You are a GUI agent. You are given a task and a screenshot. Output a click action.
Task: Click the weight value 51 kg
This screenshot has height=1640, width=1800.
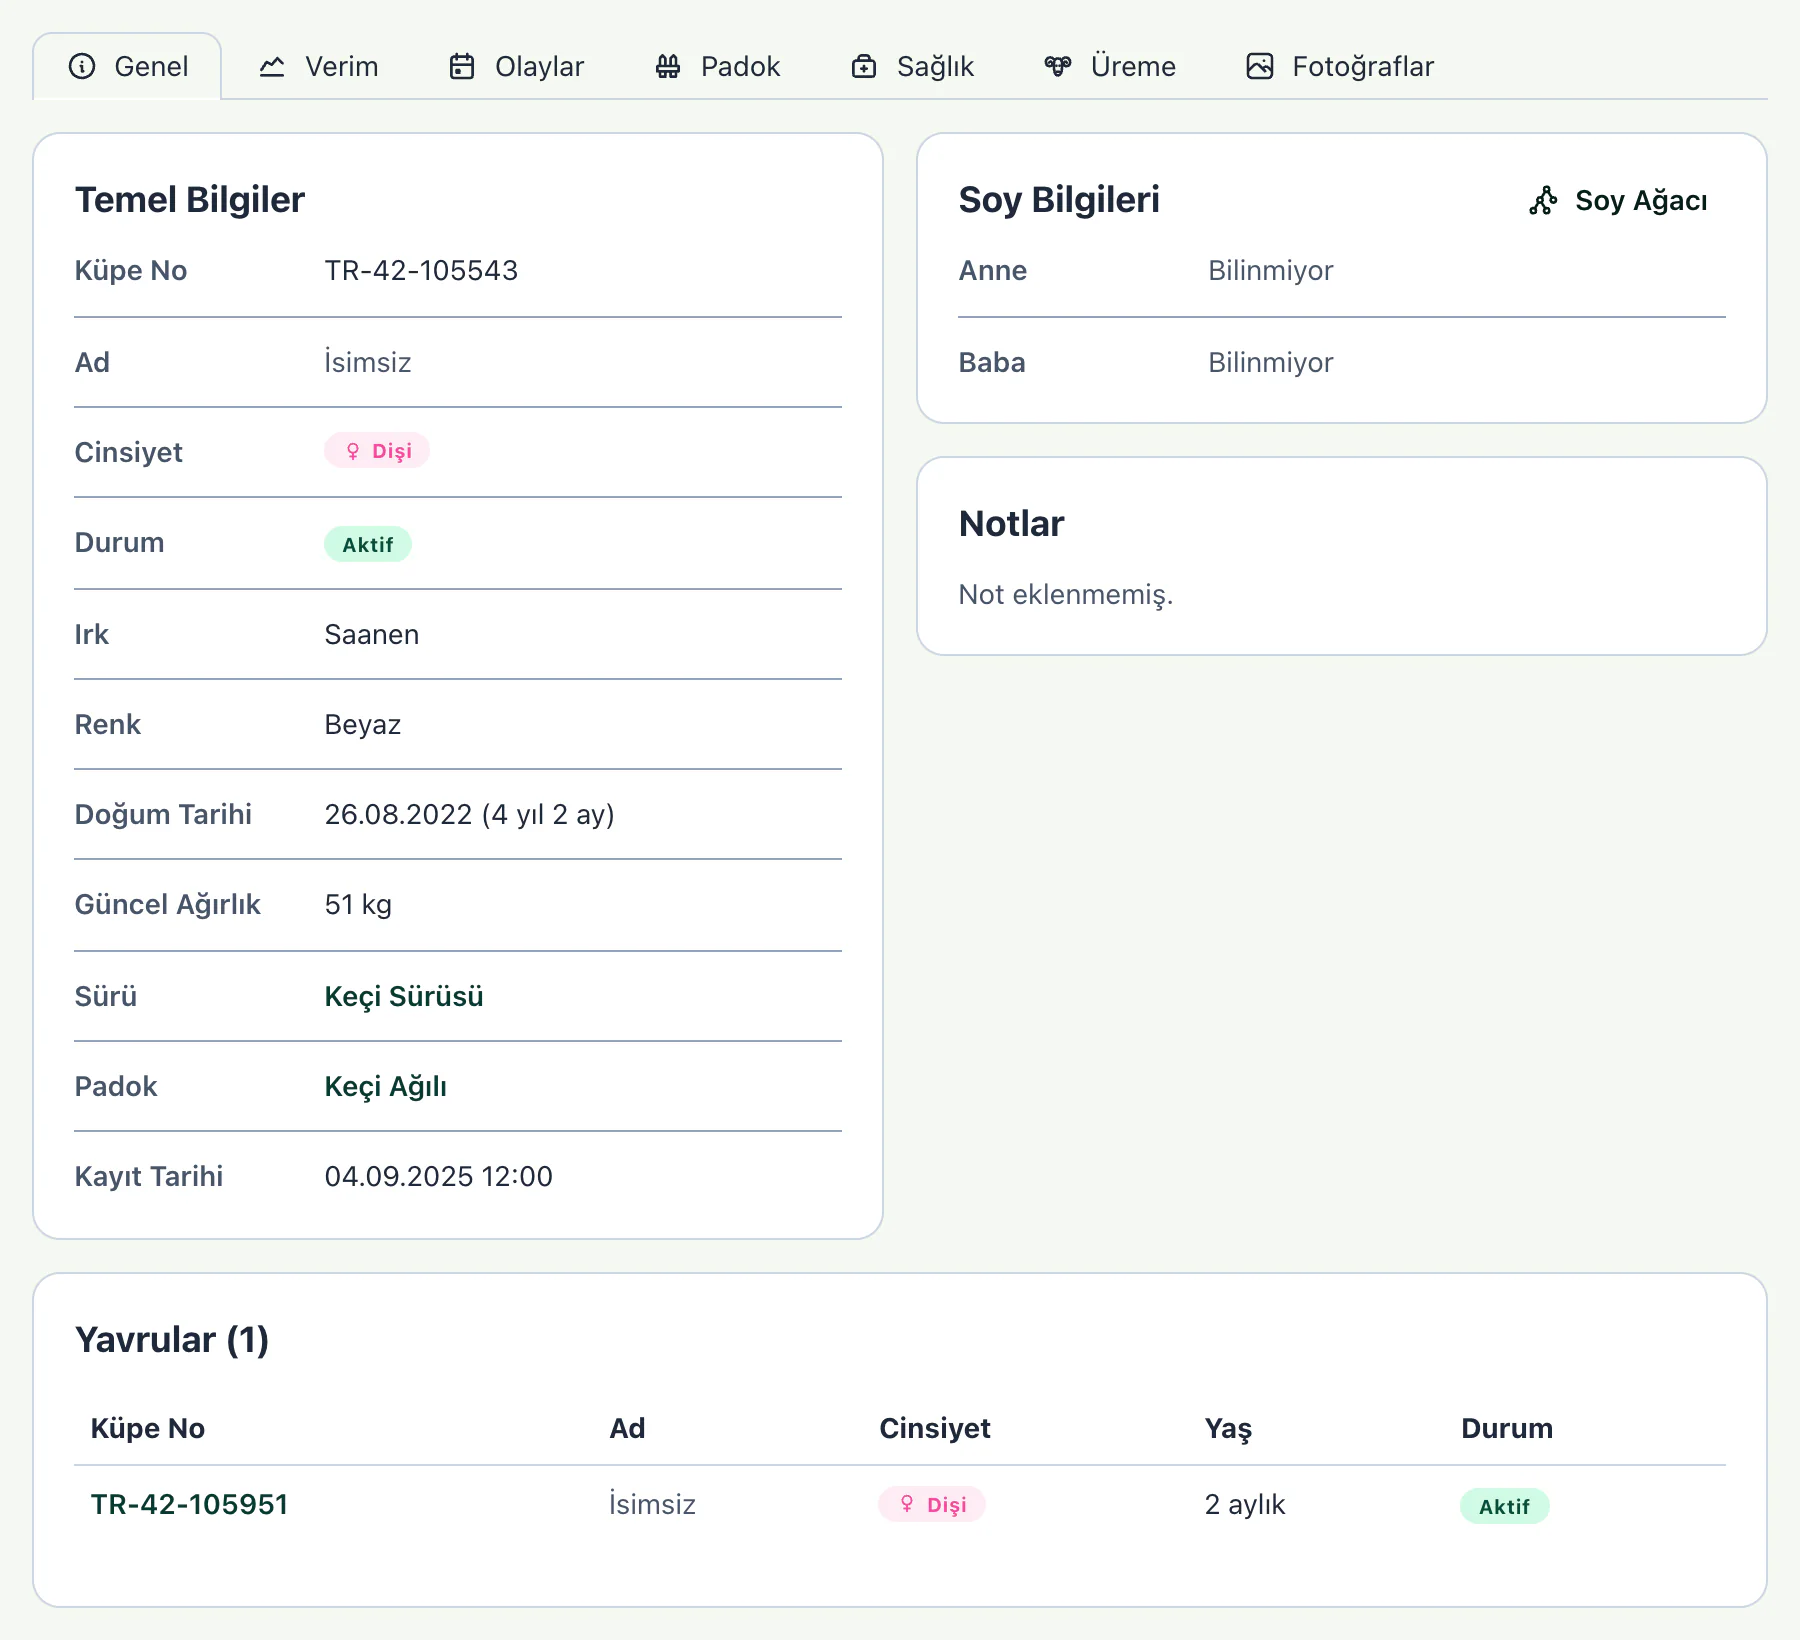(358, 904)
